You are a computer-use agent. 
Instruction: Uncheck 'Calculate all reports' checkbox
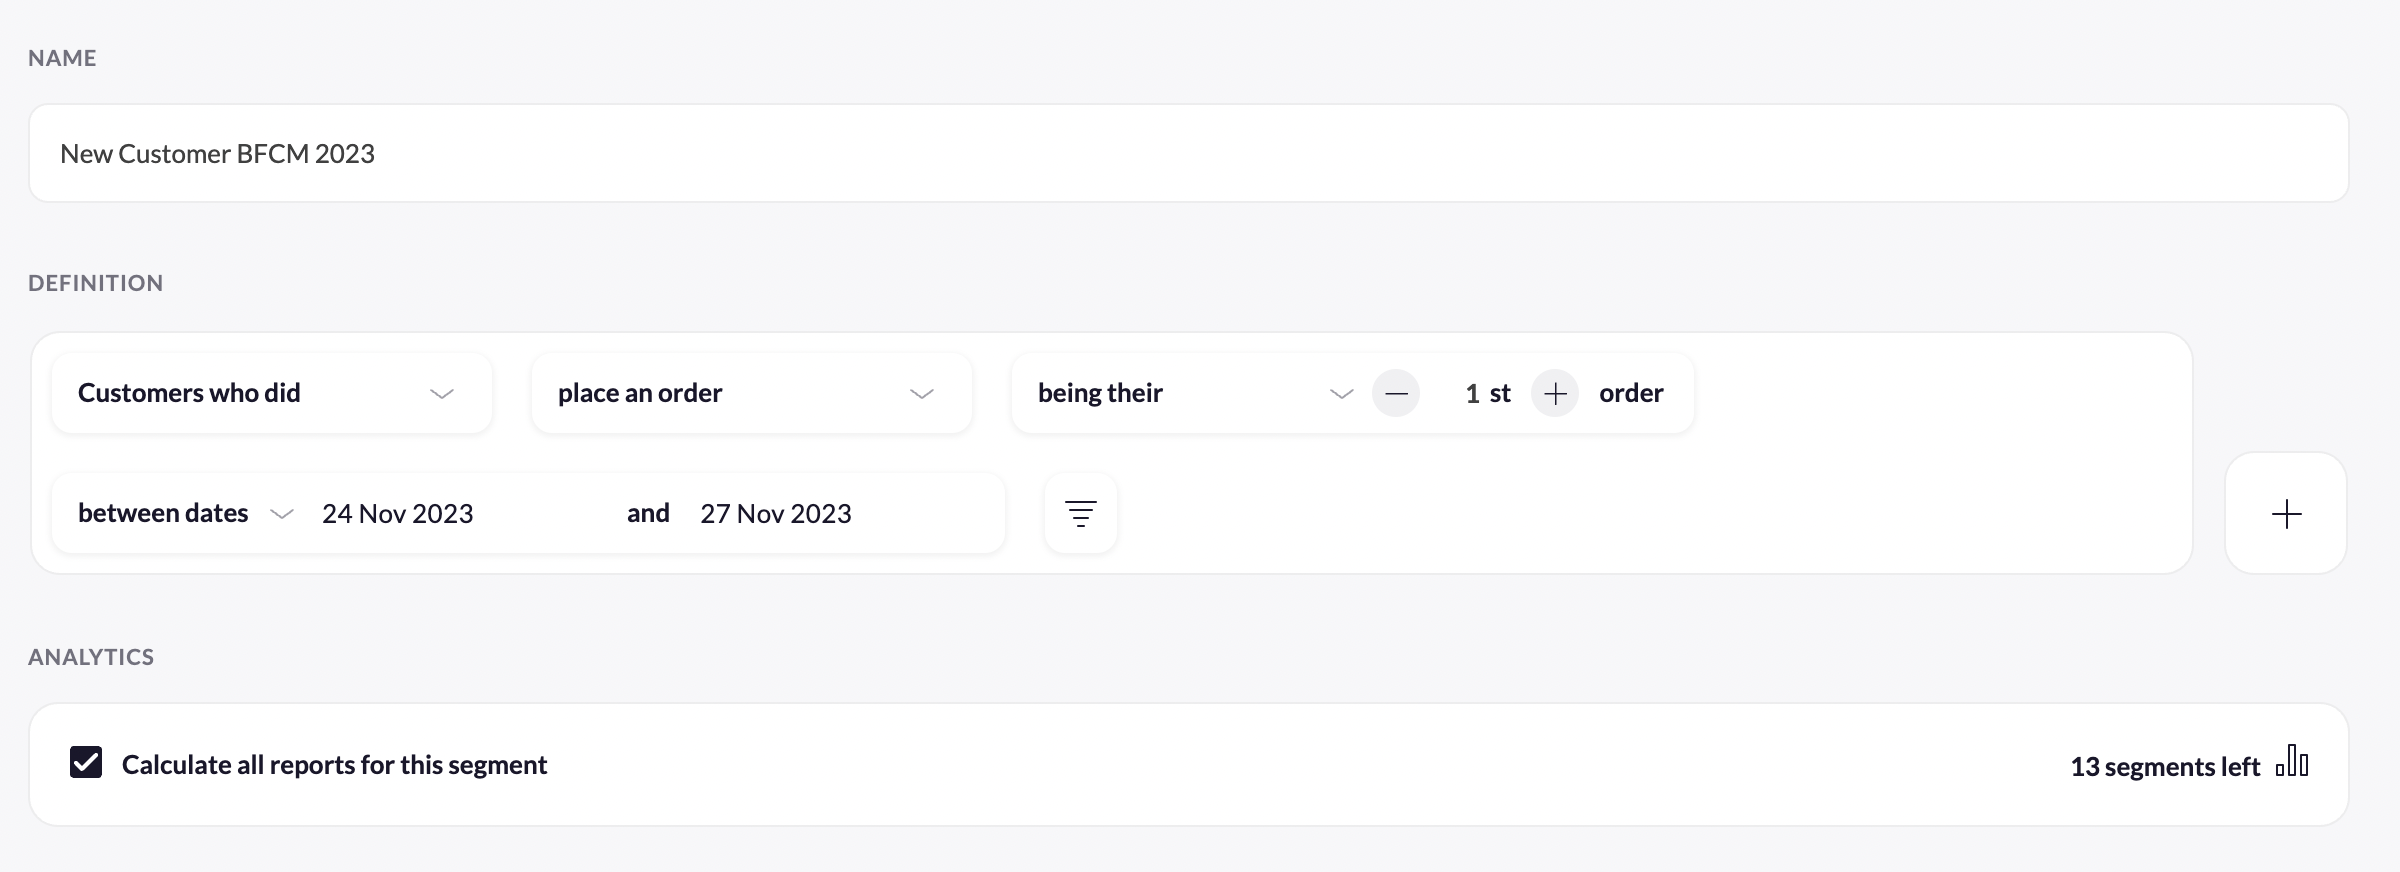[86, 762]
